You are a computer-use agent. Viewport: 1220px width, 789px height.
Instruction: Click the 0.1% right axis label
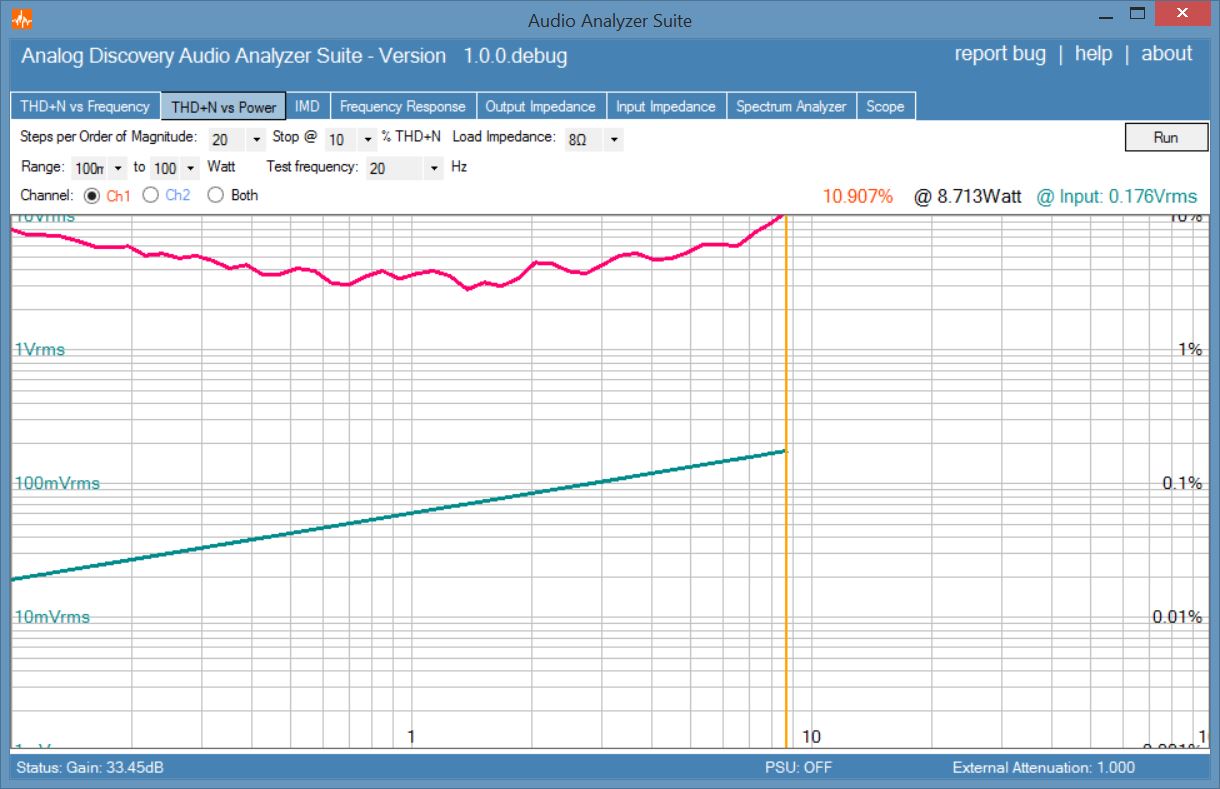(1182, 484)
